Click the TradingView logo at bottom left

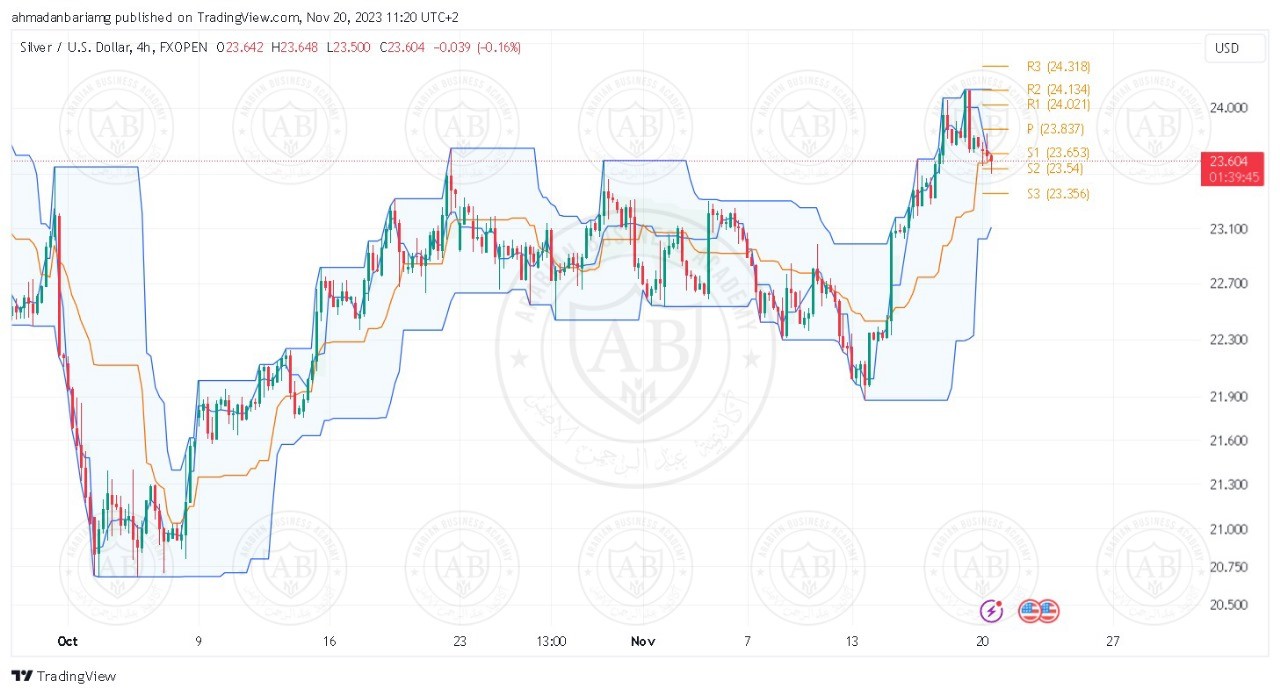(63, 676)
